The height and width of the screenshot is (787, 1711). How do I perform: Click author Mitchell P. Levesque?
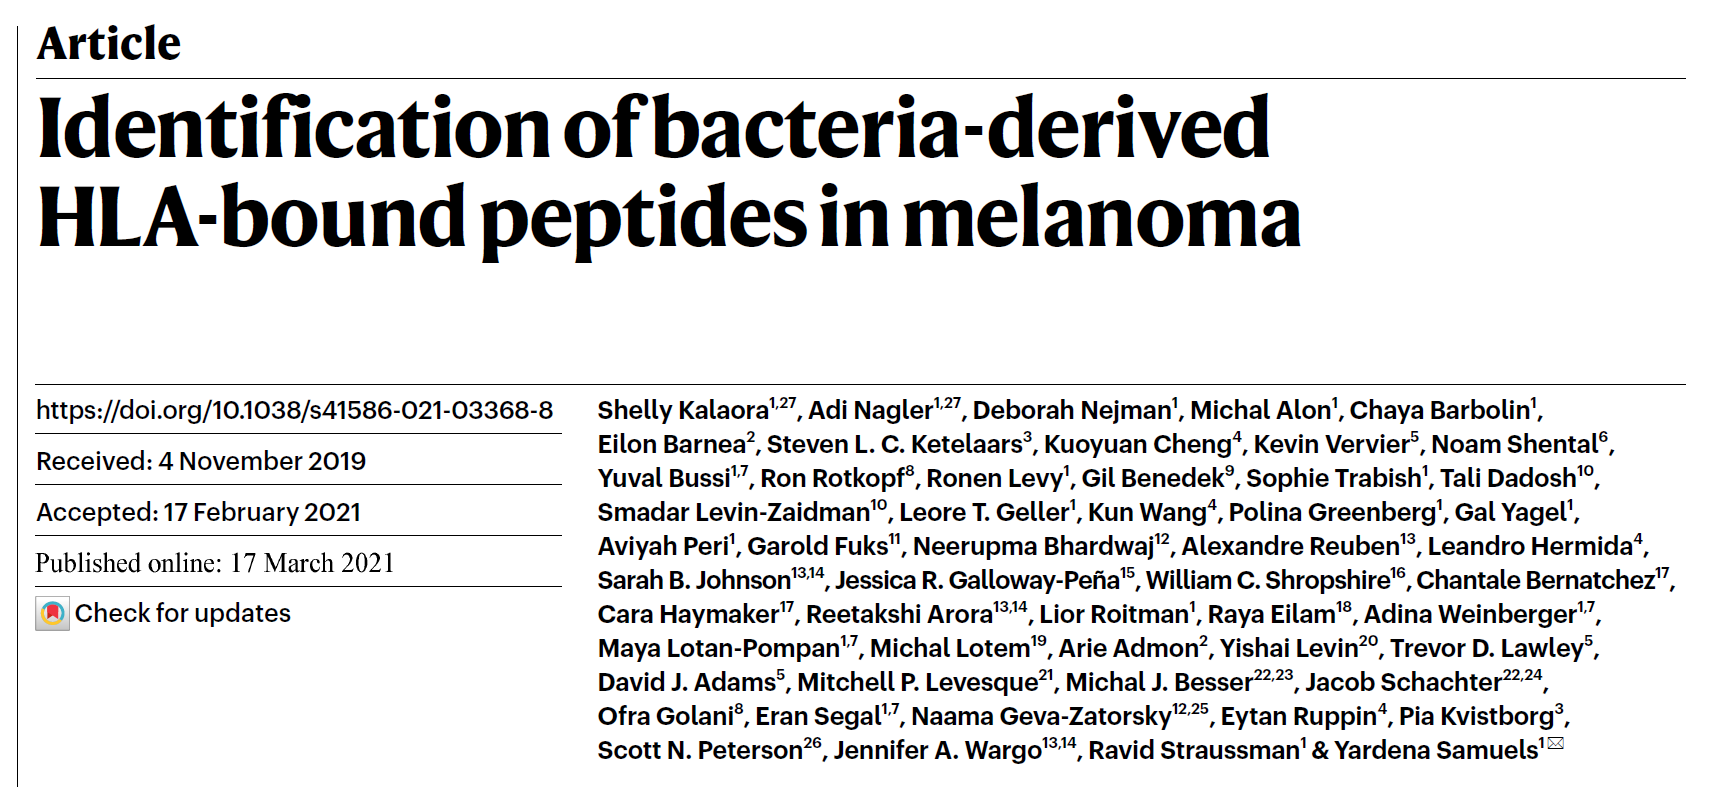(x=917, y=682)
